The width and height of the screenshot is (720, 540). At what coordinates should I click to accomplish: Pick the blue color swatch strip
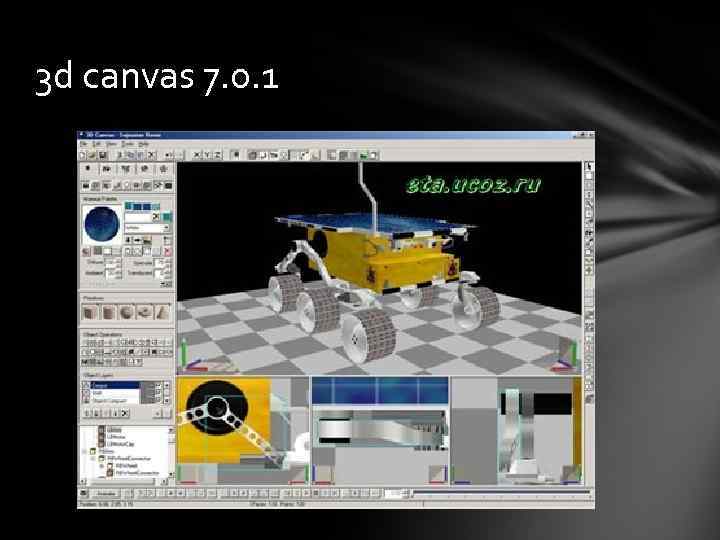coord(142,207)
